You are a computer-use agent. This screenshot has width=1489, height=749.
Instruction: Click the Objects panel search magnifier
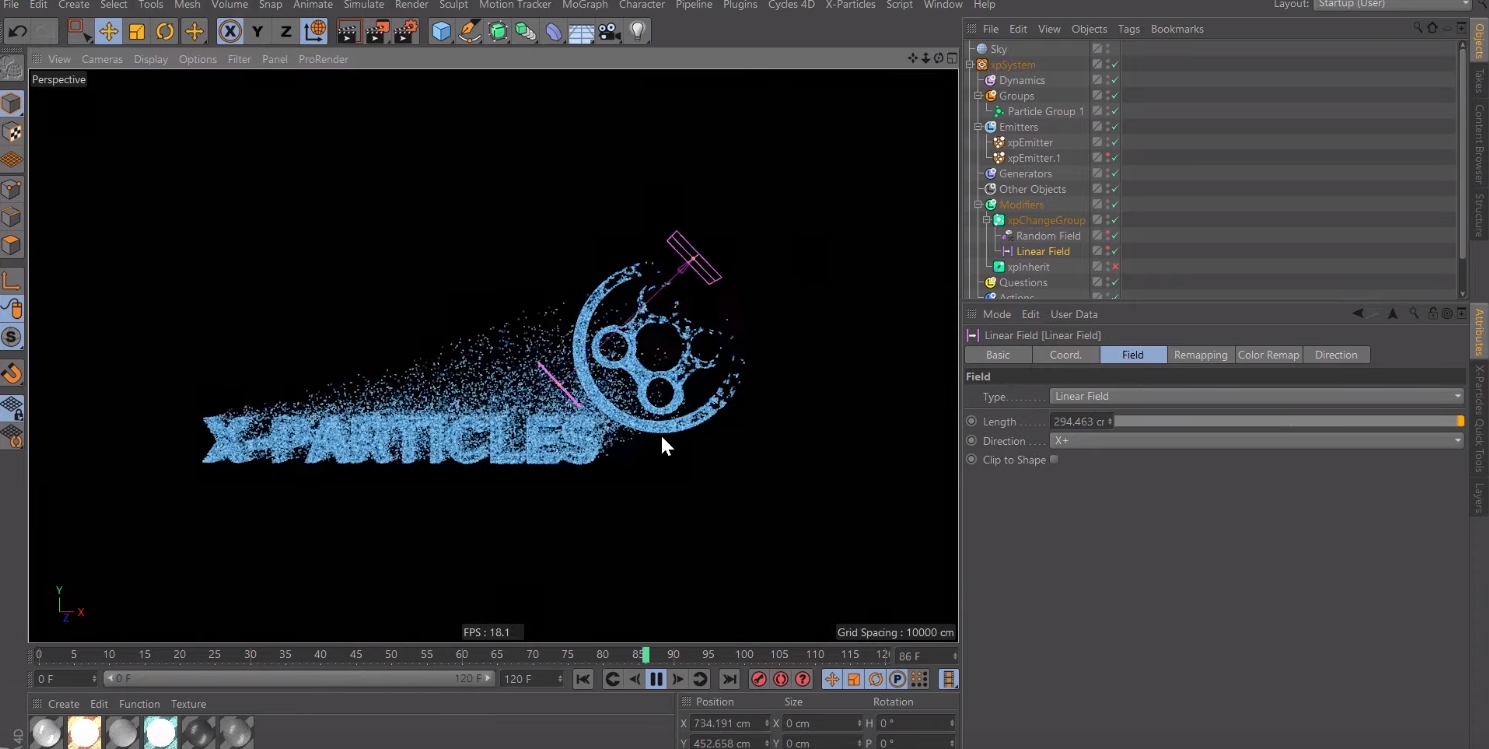tap(1418, 28)
